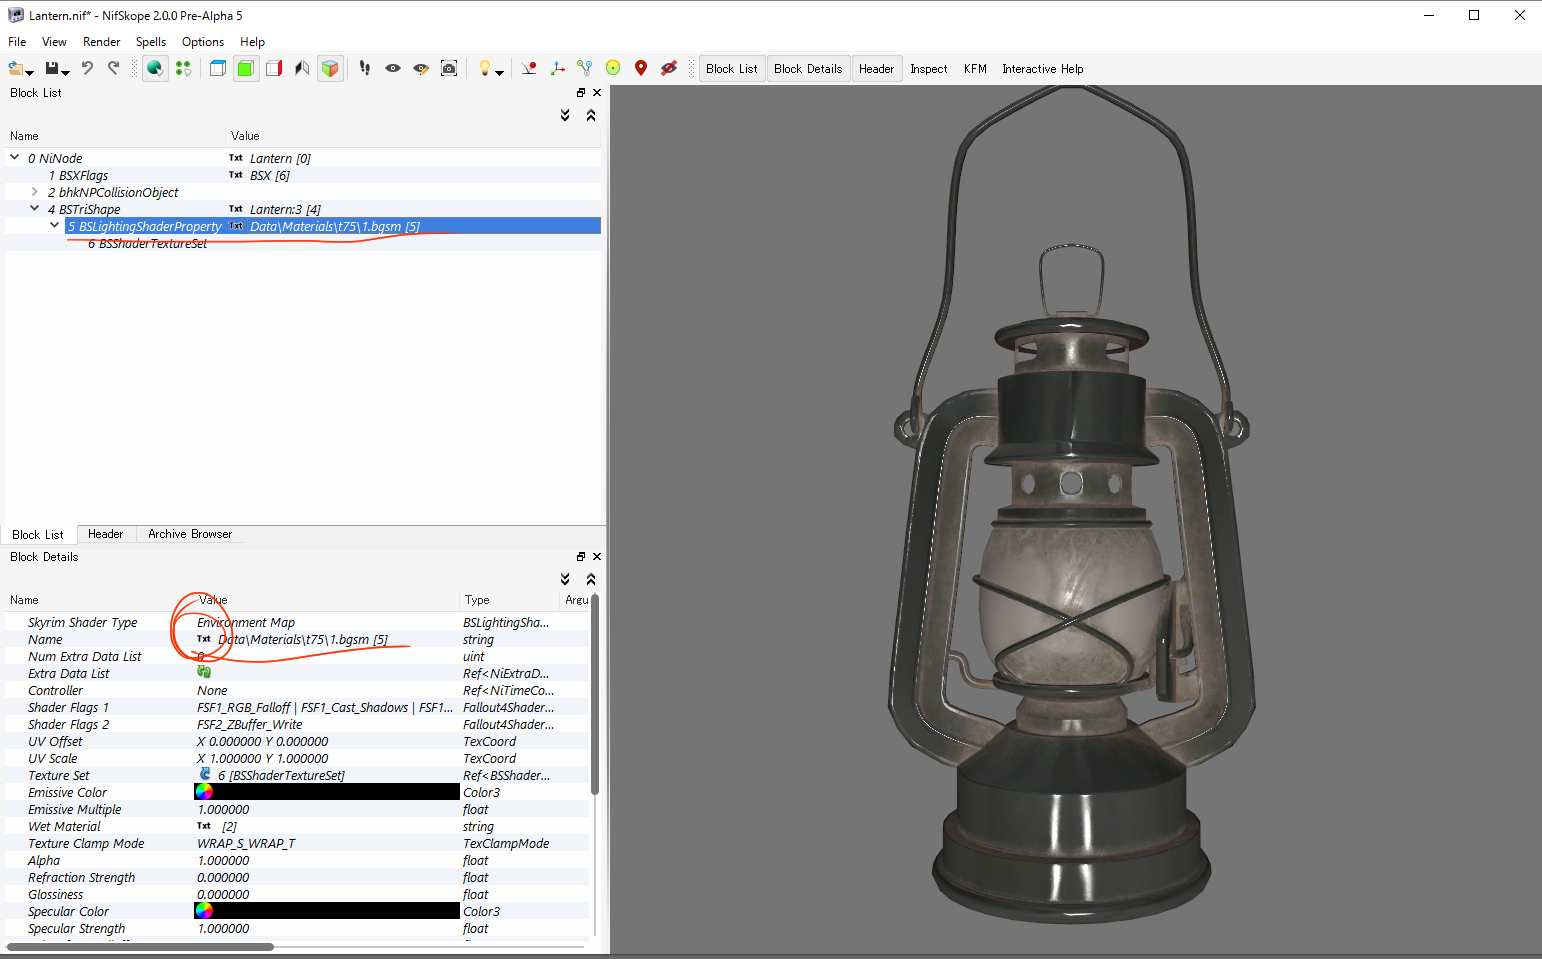1542x959 pixels.
Task: Switch to the Archive Browser tab
Action: tap(189, 534)
